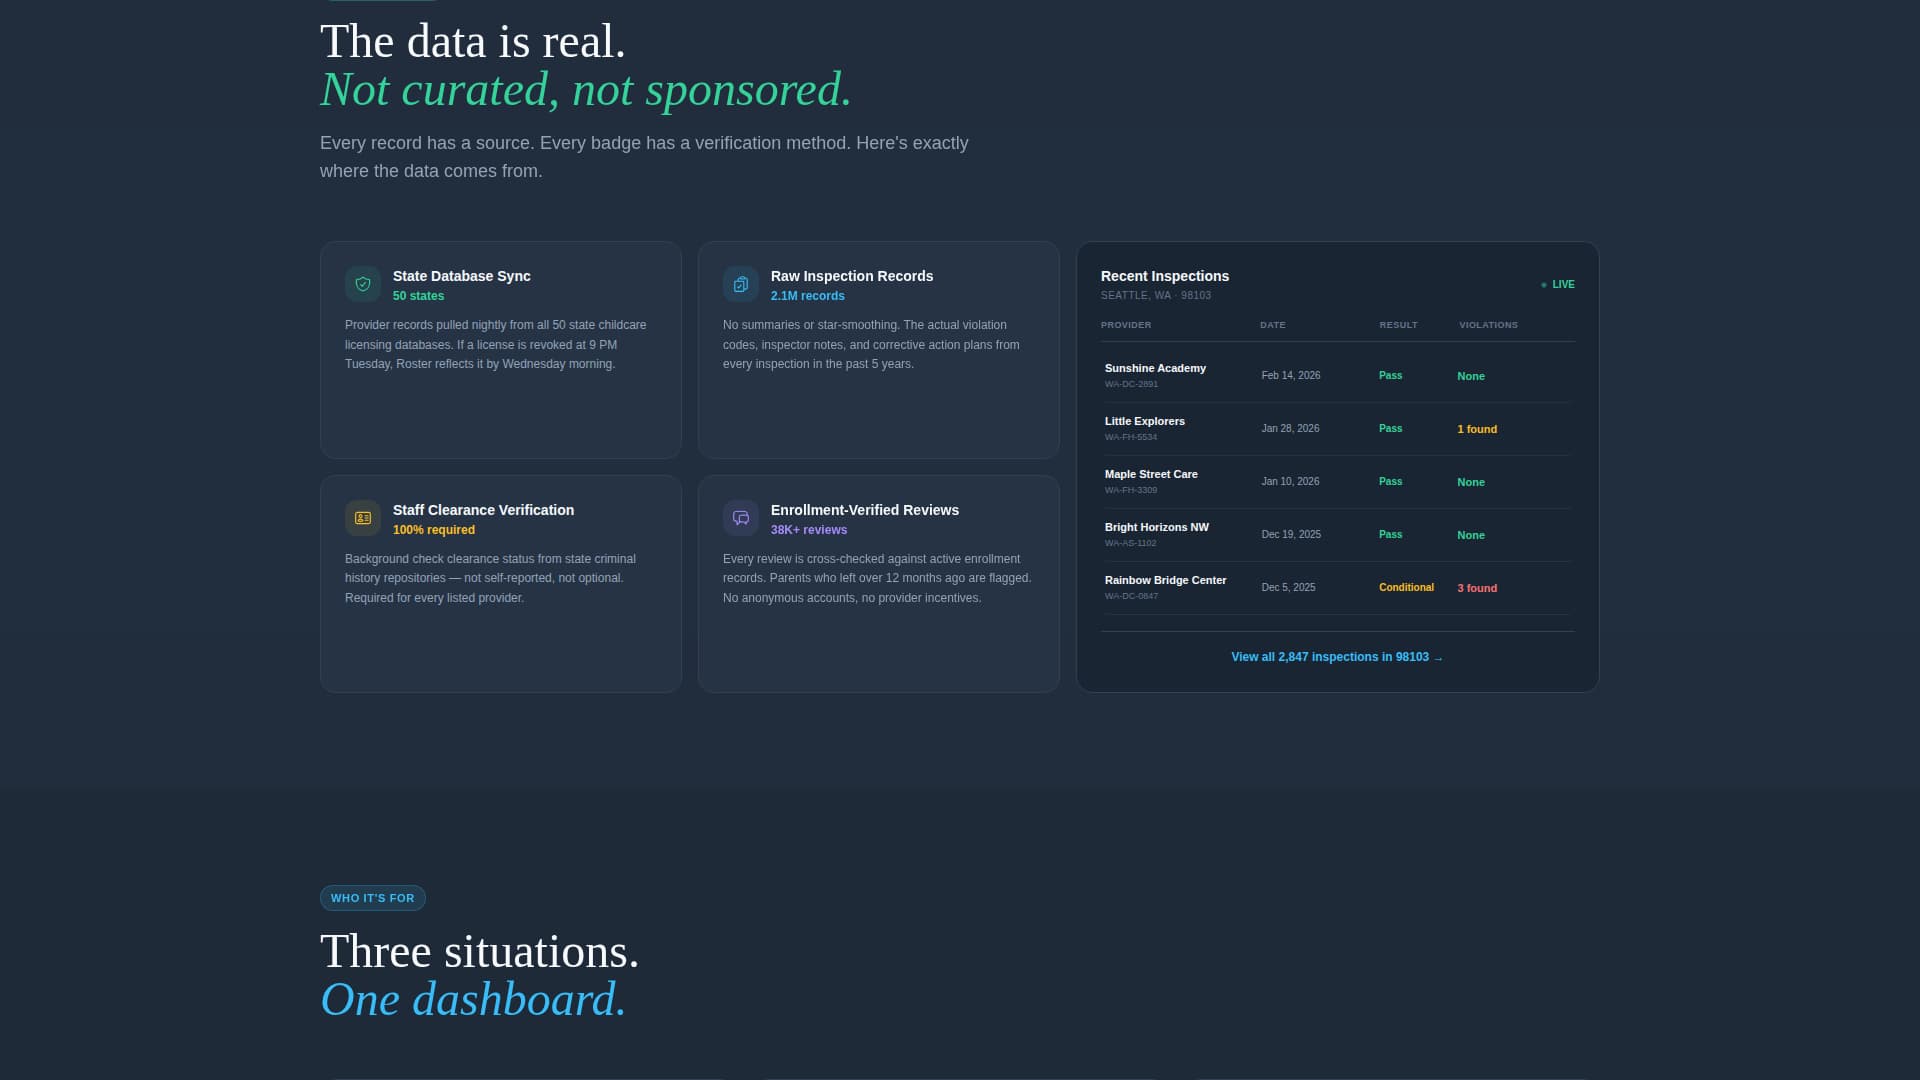Click the Recent Inspections panel heading
Viewport: 1920px width, 1080px height.
pos(1165,276)
